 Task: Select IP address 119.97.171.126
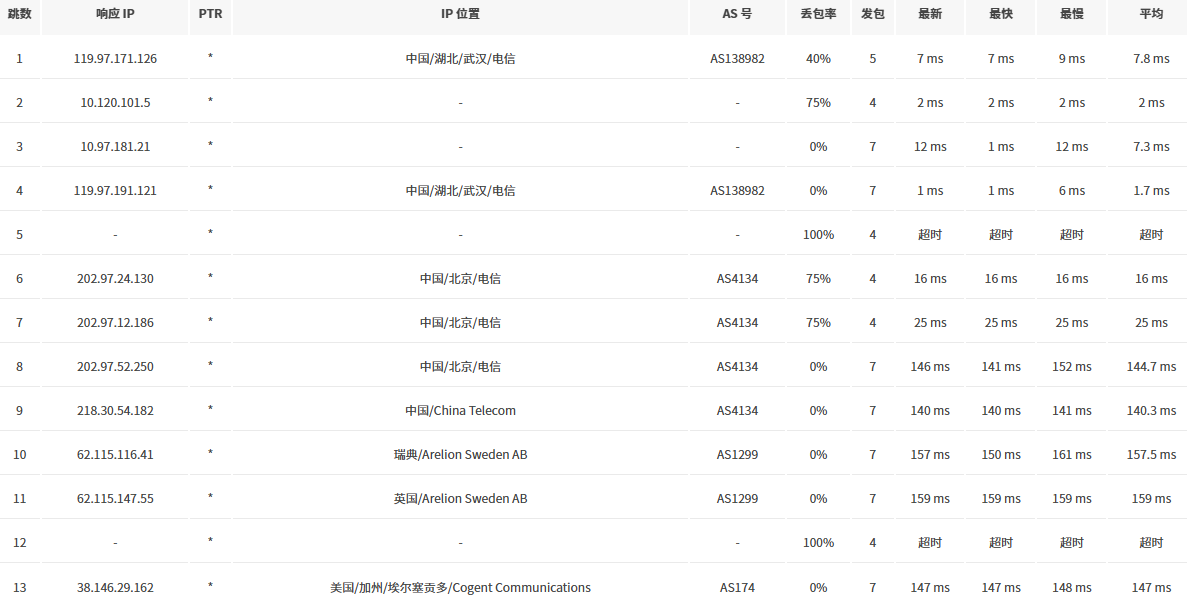coord(115,58)
